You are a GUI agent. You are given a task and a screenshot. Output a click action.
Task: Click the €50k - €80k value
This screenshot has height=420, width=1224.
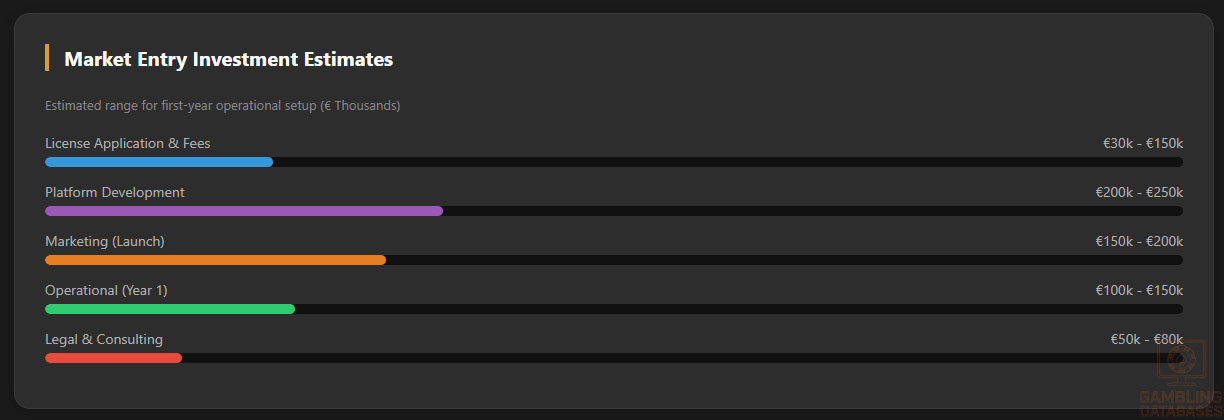point(1146,339)
